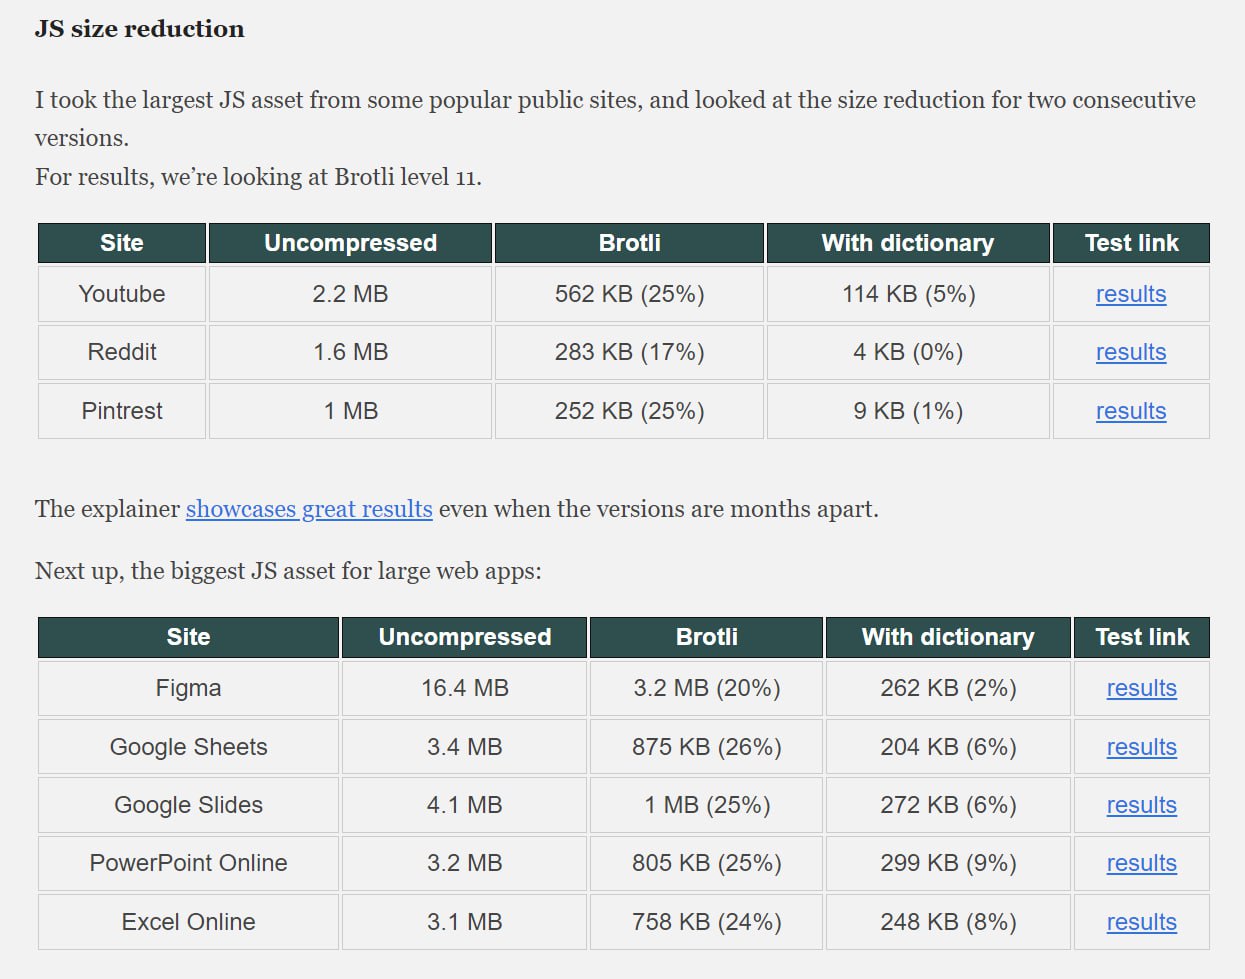Screen dimensions: 1245x979
Task: Click the 'JS size reduction' heading
Action: 140,29
